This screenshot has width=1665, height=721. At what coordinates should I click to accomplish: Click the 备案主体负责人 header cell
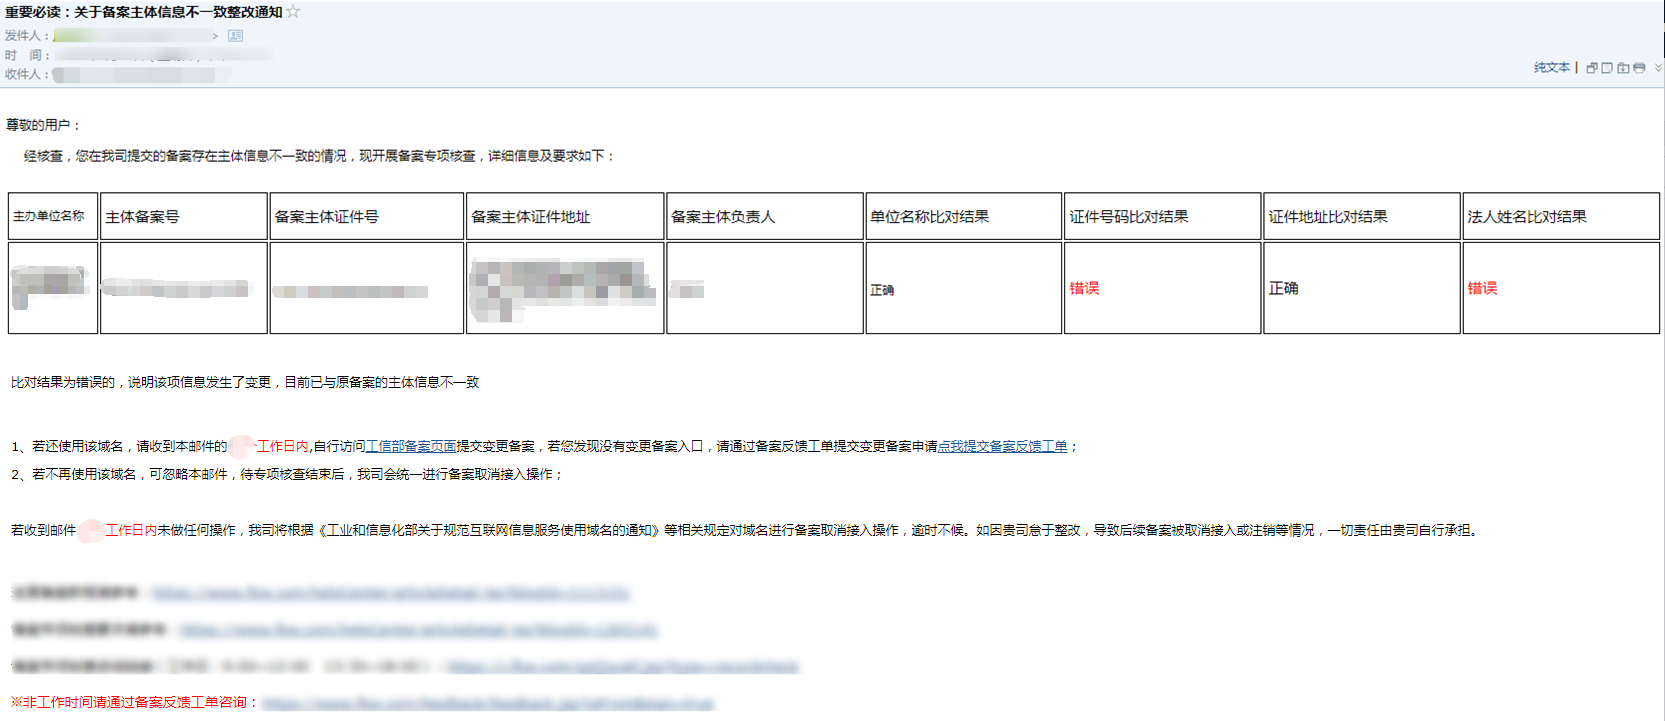765,216
